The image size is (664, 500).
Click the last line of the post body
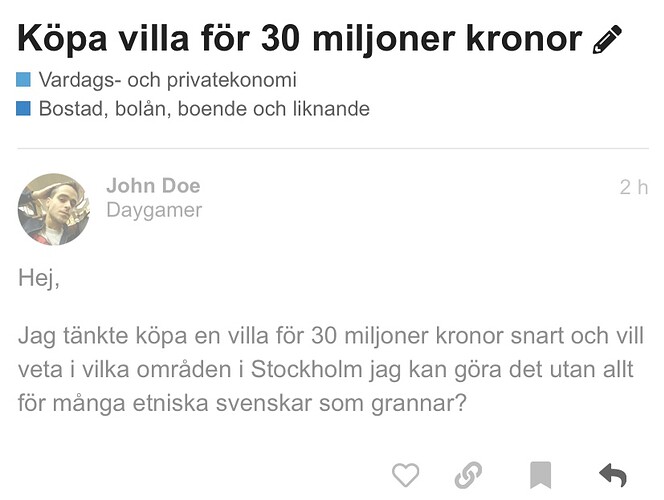pyautogui.click(x=243, y=406)
